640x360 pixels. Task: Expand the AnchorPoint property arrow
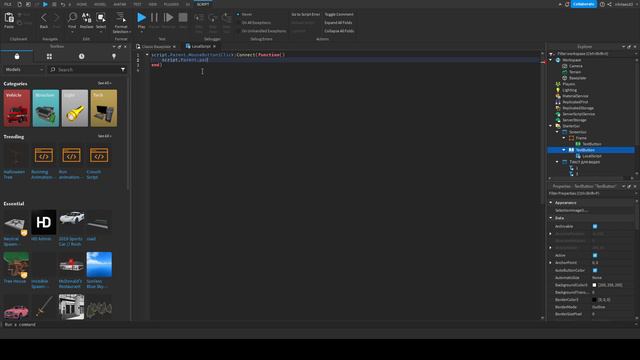click(551, 263)
